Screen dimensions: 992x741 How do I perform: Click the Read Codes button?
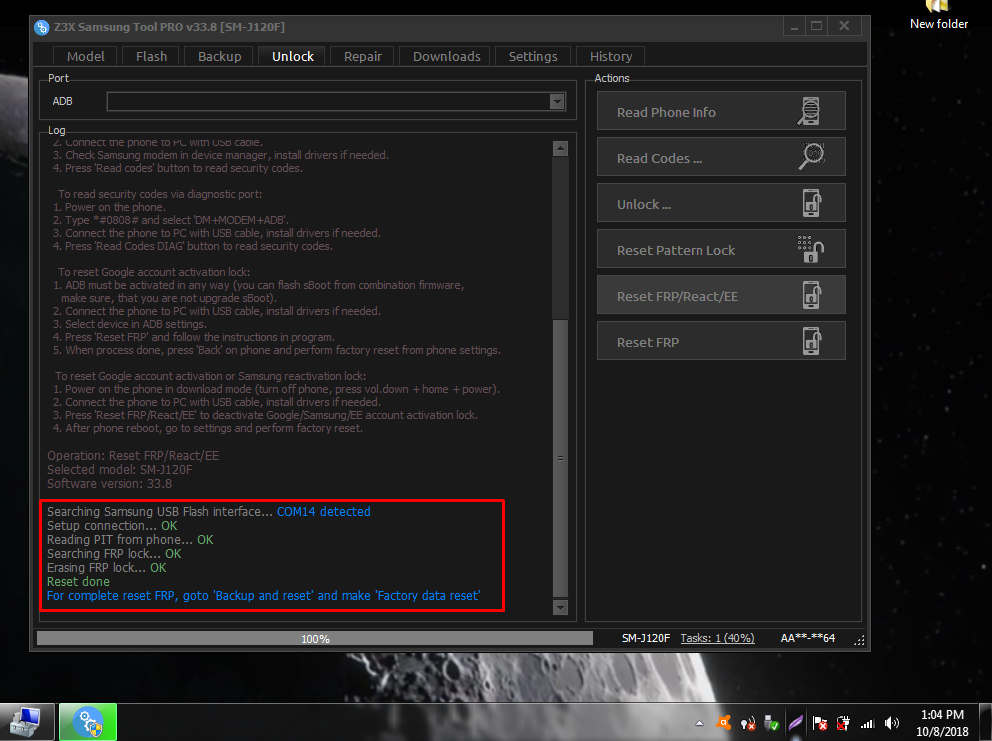(x=721, y=157)
